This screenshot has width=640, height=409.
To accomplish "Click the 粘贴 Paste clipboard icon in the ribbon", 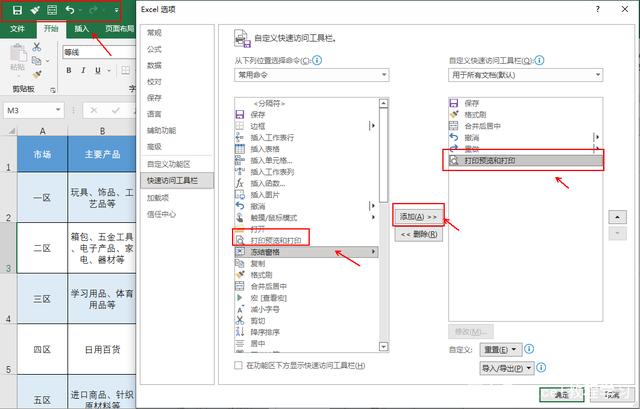I will [18, 54].
